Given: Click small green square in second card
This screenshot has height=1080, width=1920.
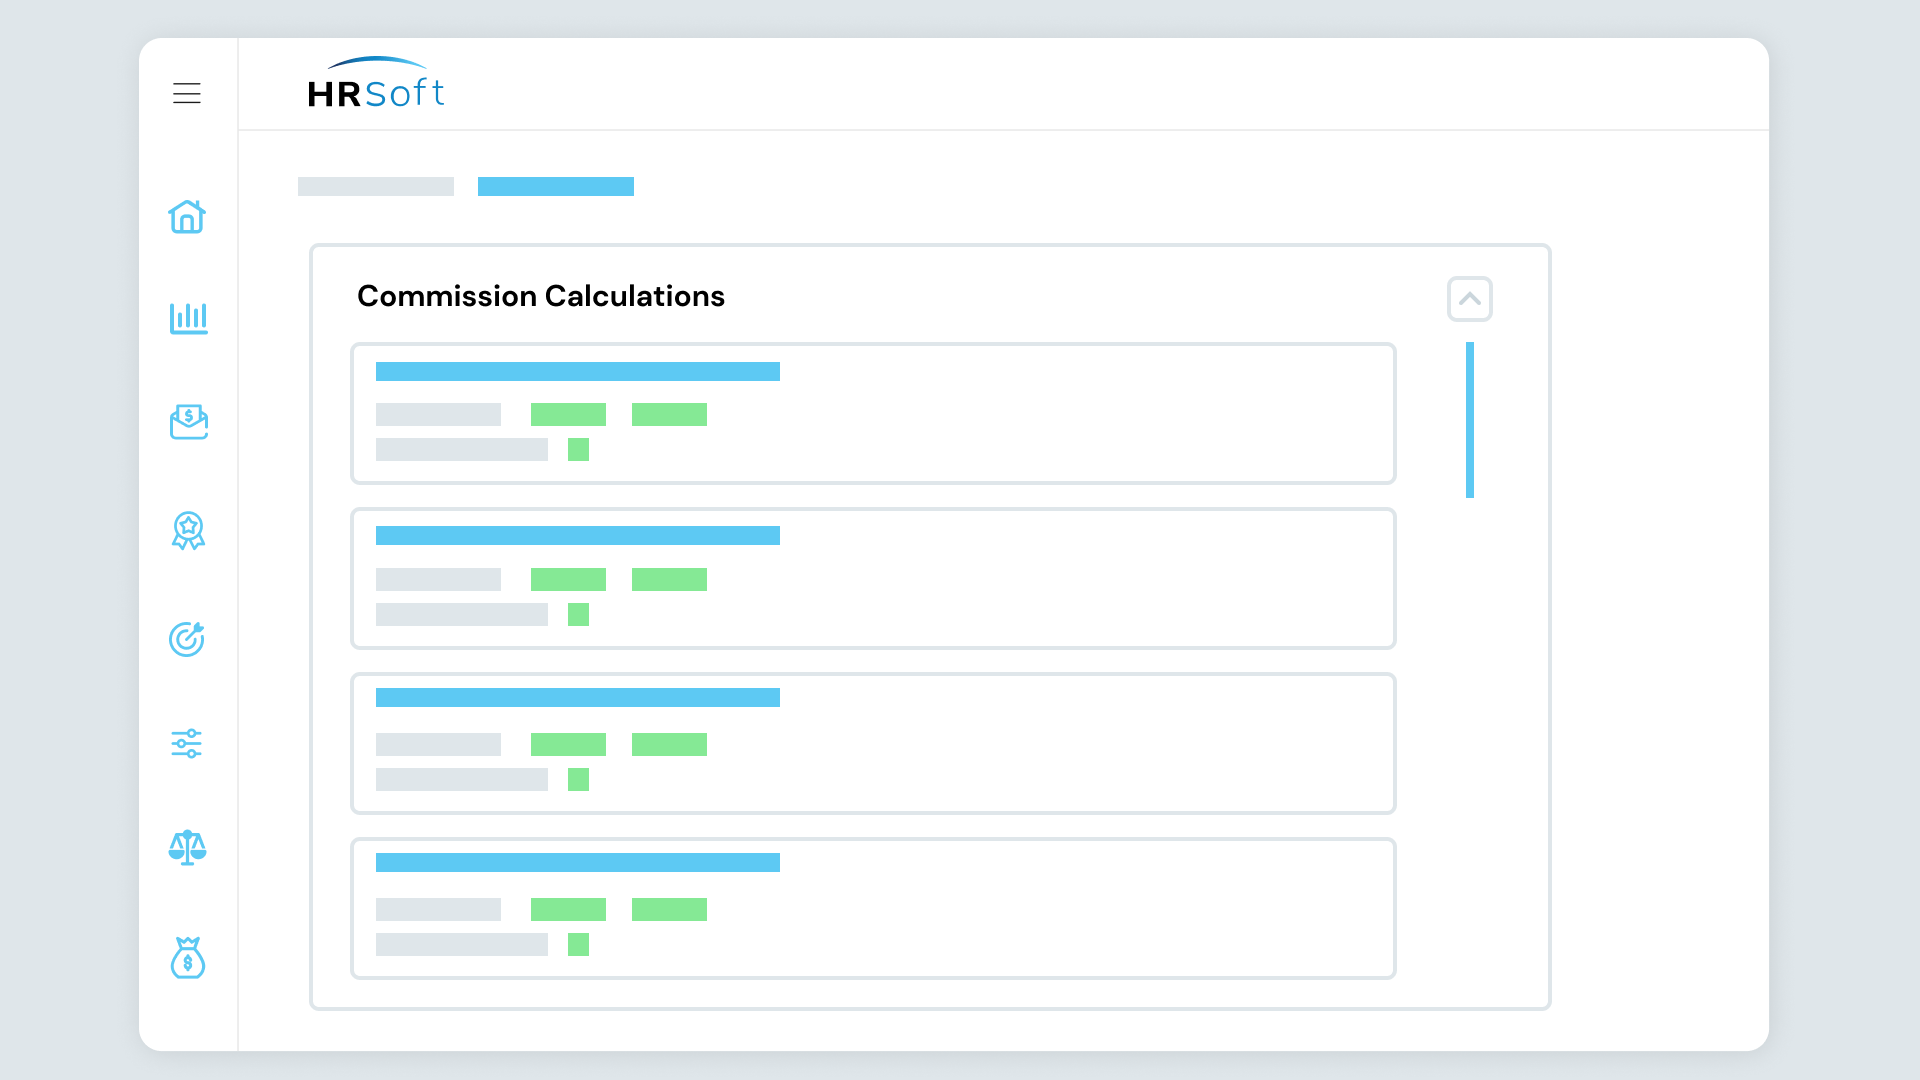Looking at the screenshot, I should coord(578,614).
